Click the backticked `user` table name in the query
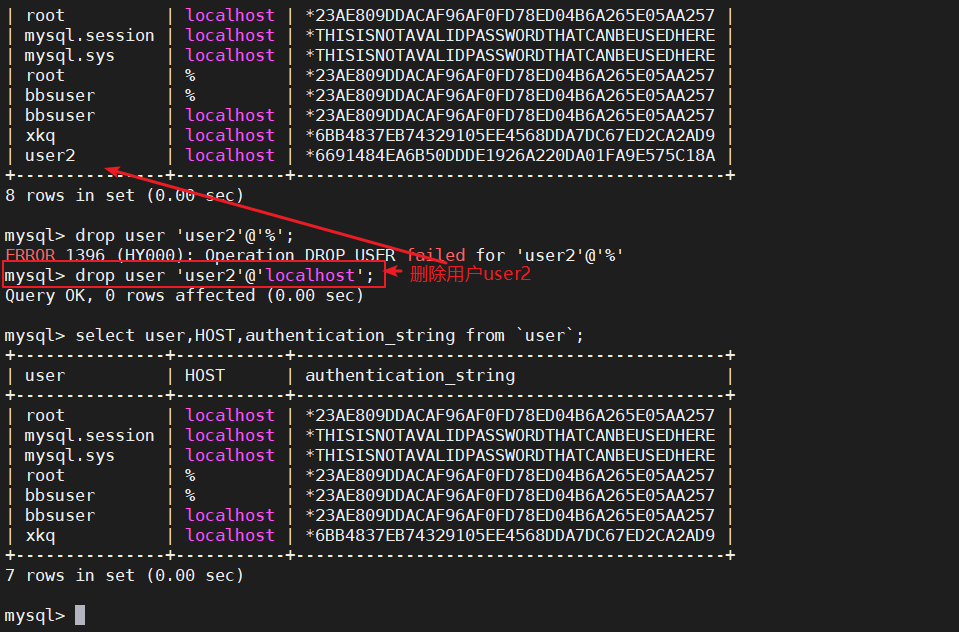Viewport: 959px width, 632px height. [x=546, y=335]
